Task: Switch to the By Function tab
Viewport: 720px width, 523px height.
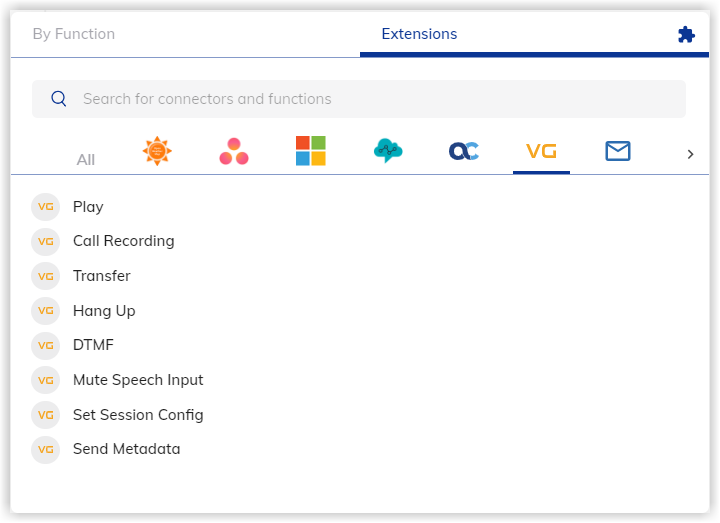Action: click(74, 34)
